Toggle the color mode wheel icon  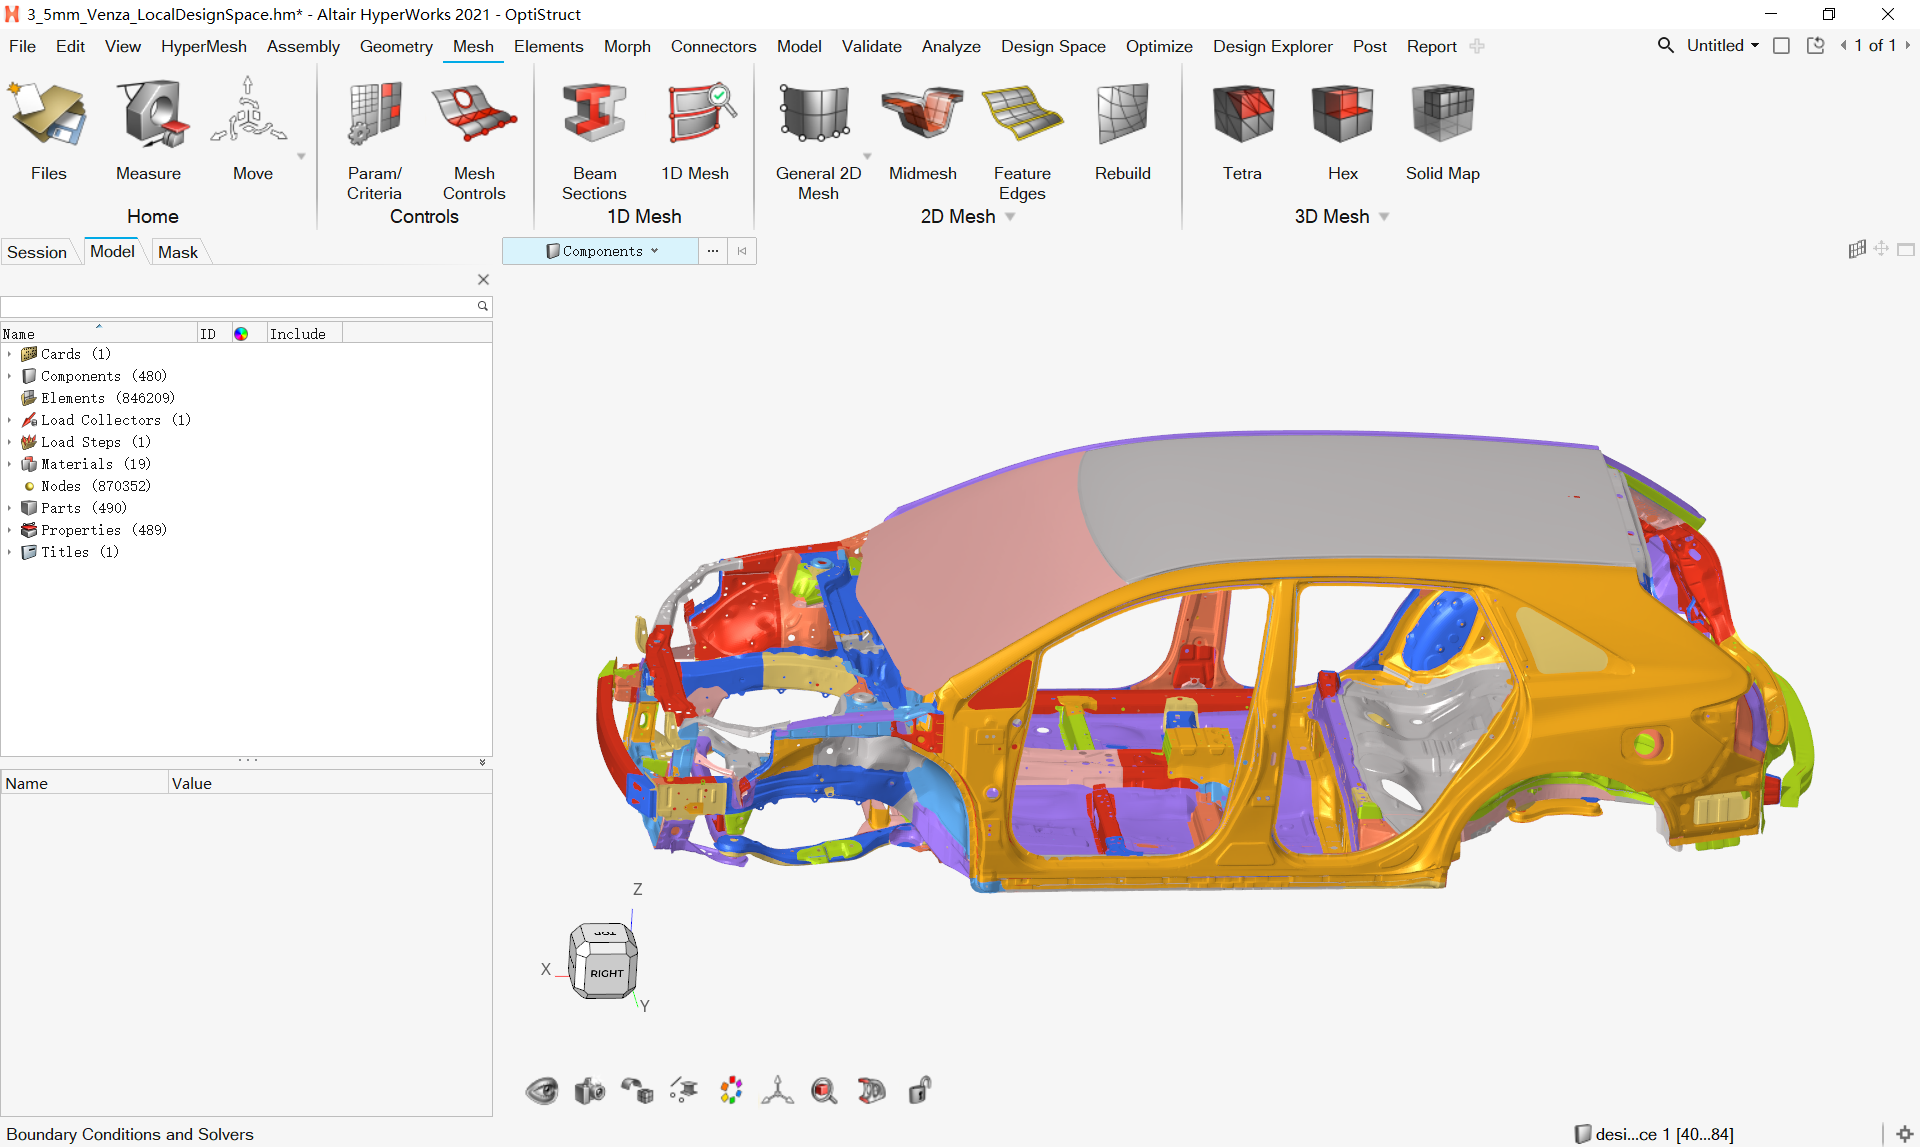coord(731,1091)
